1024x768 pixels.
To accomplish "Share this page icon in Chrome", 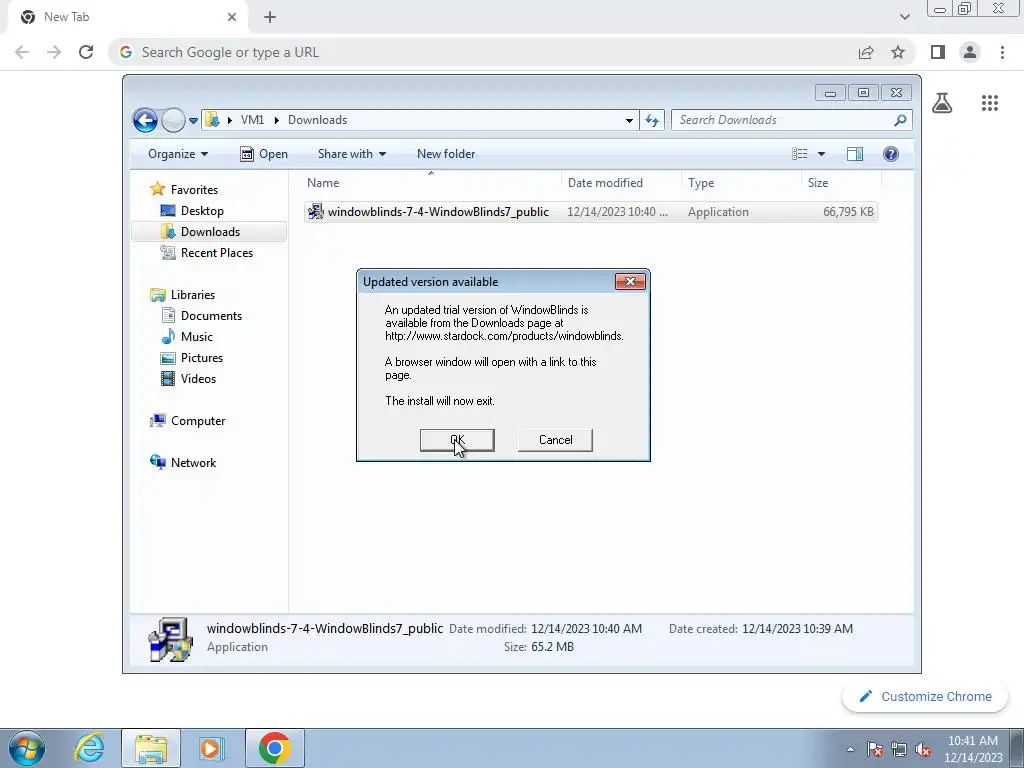I will pos(866,52).
